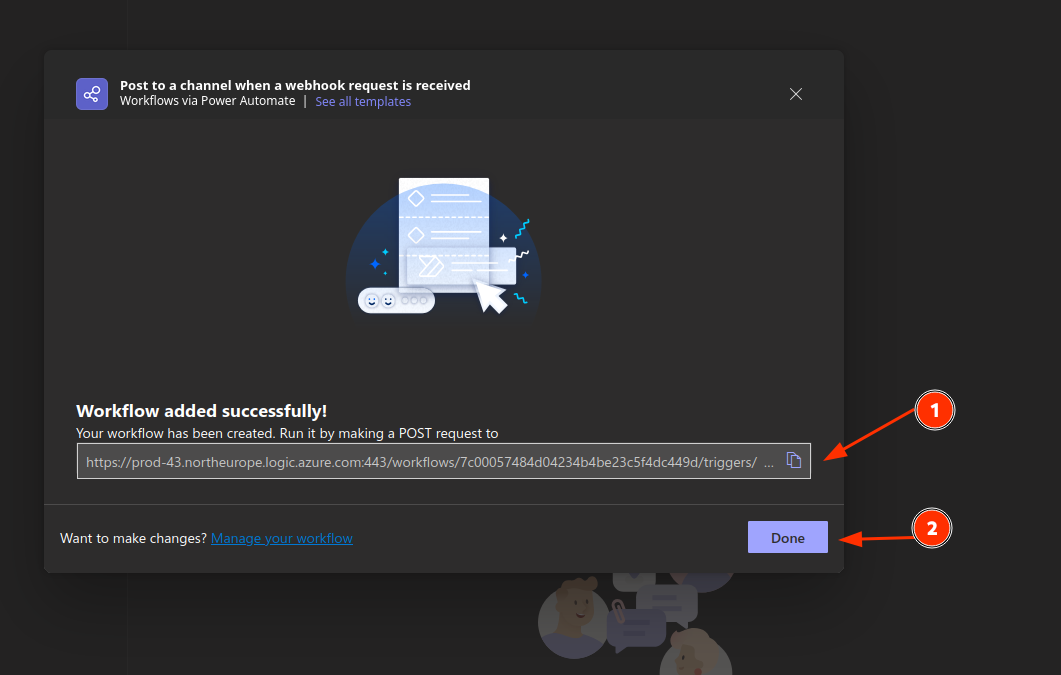
Task: Click the Workflows via Power Automate label
Action: tap(207, 102)
